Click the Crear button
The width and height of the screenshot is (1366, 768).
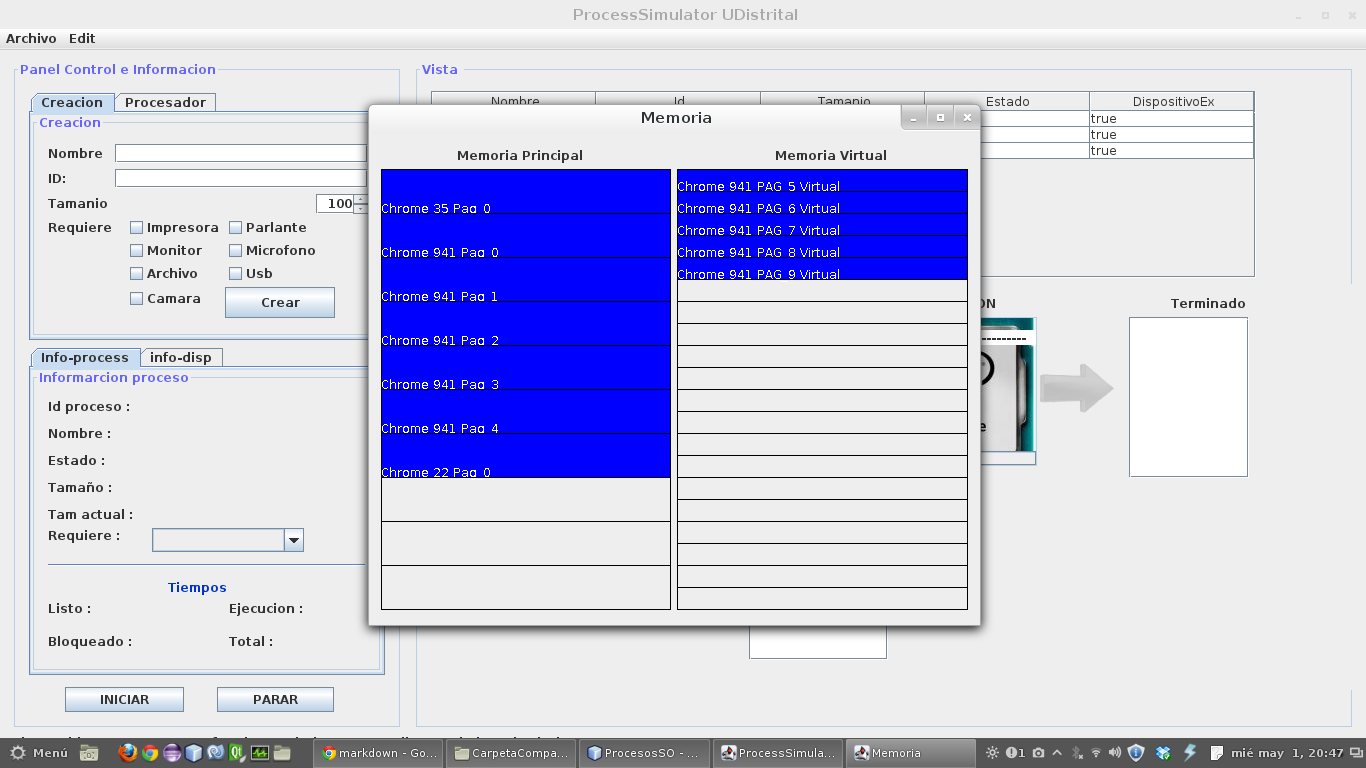(280, 303)
